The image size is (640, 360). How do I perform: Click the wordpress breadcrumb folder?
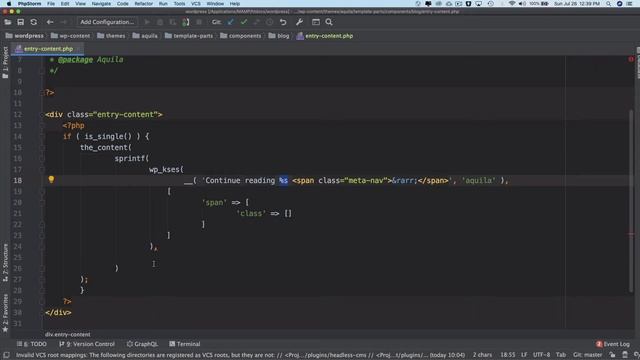click(24, 36)
